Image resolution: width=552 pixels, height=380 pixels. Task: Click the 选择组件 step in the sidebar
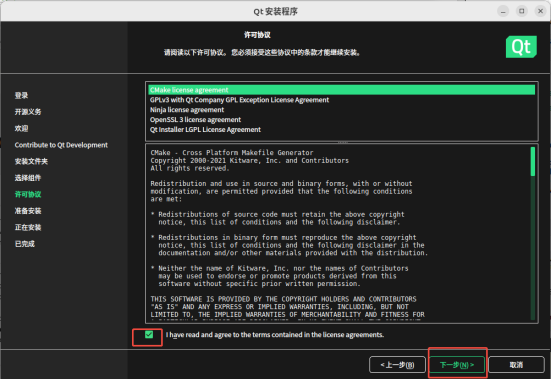[x=28, y=178]
